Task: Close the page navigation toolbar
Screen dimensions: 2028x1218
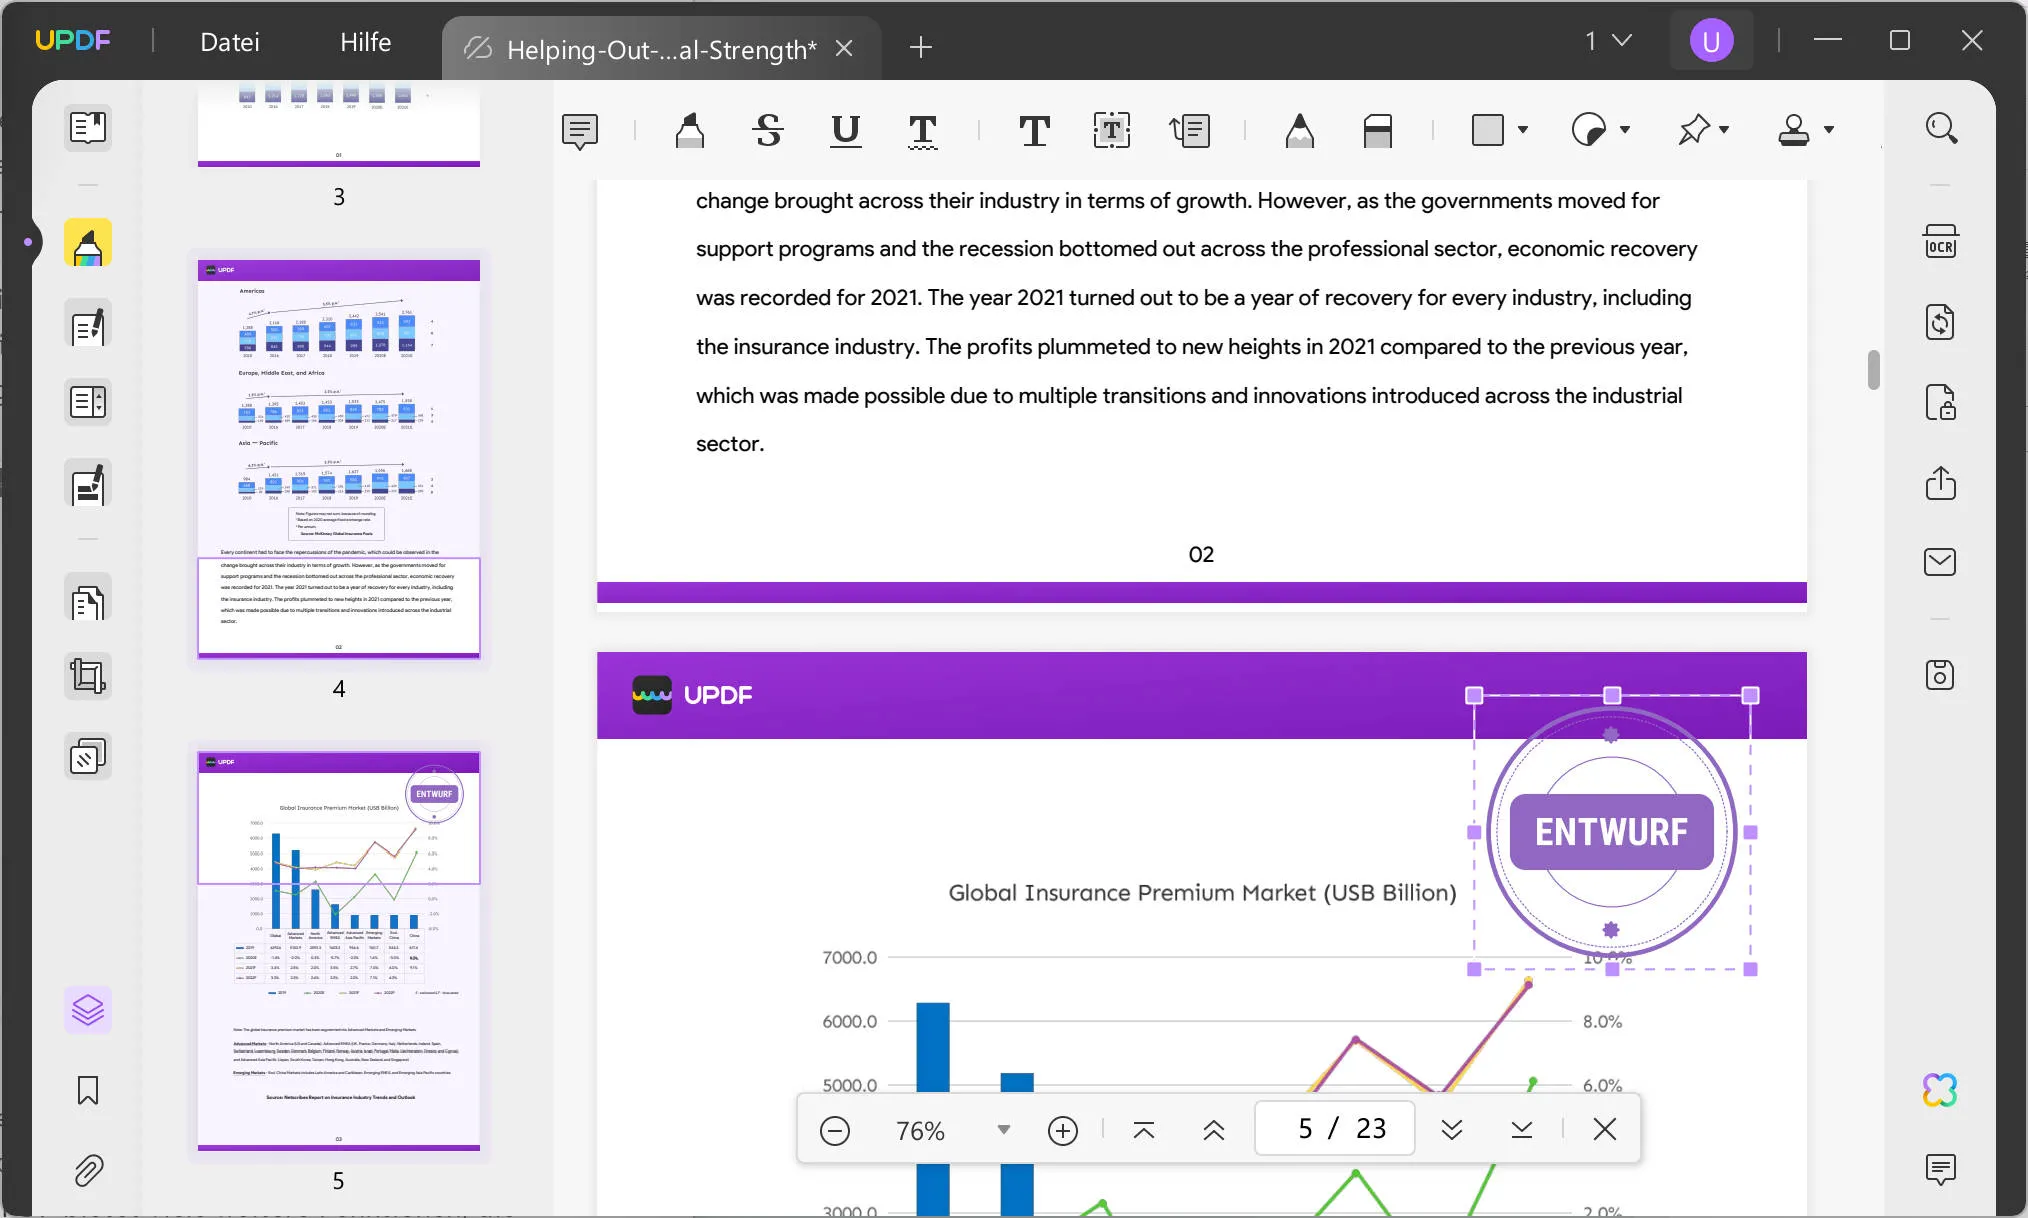Action: click(1605, 1130)
